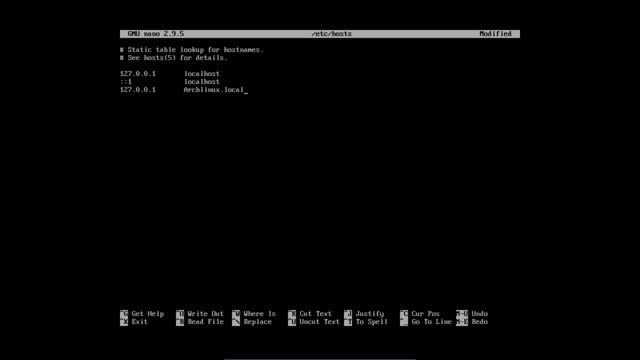The height and width of the screenshot is (360, 640).
Task: Click the ^X key hint beside Exit
Action: (124, 322)
